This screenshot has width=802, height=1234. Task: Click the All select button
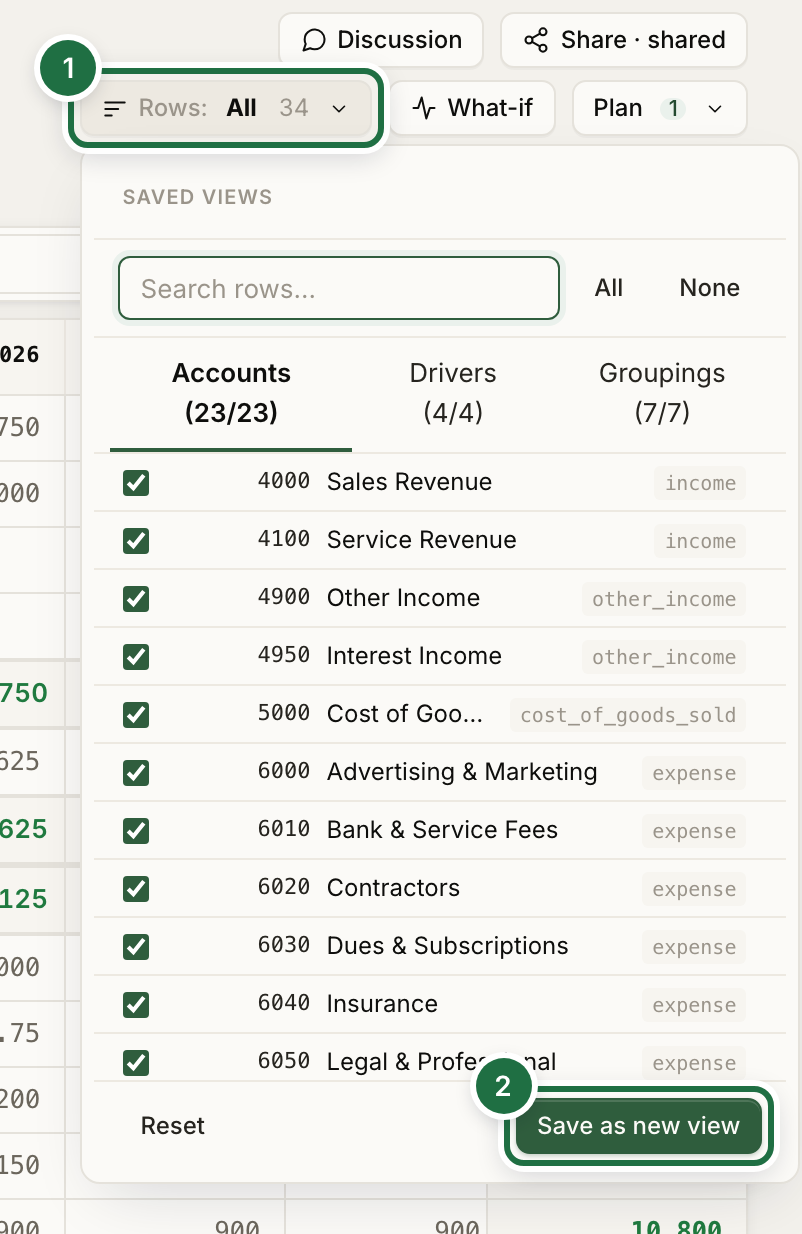tap(609, 288)
